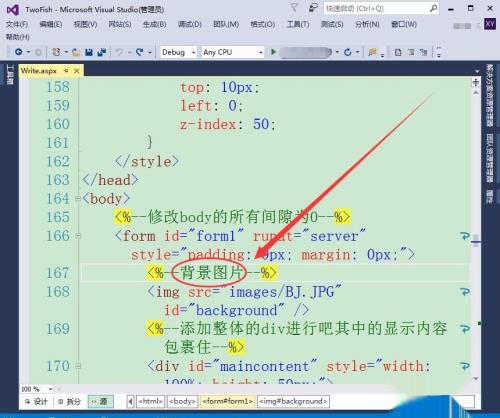Pin the Write.aspx tab
The width and height of the screenshot is (500, 418).
point(66,71)
